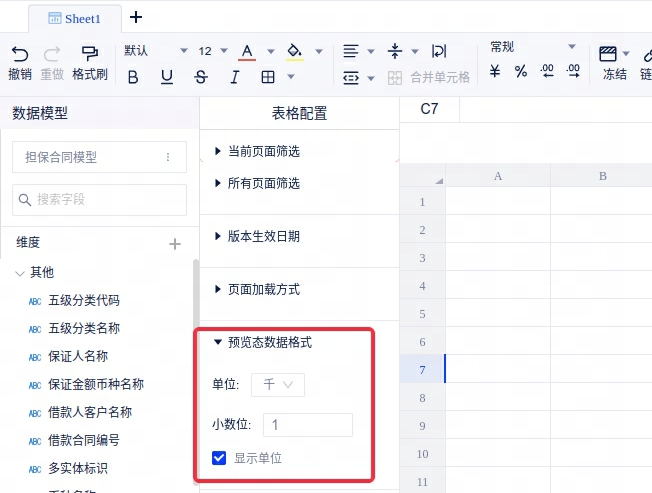Select the format painter (格式刷) tool
This screenshot has height=493, width=652.
89,54
